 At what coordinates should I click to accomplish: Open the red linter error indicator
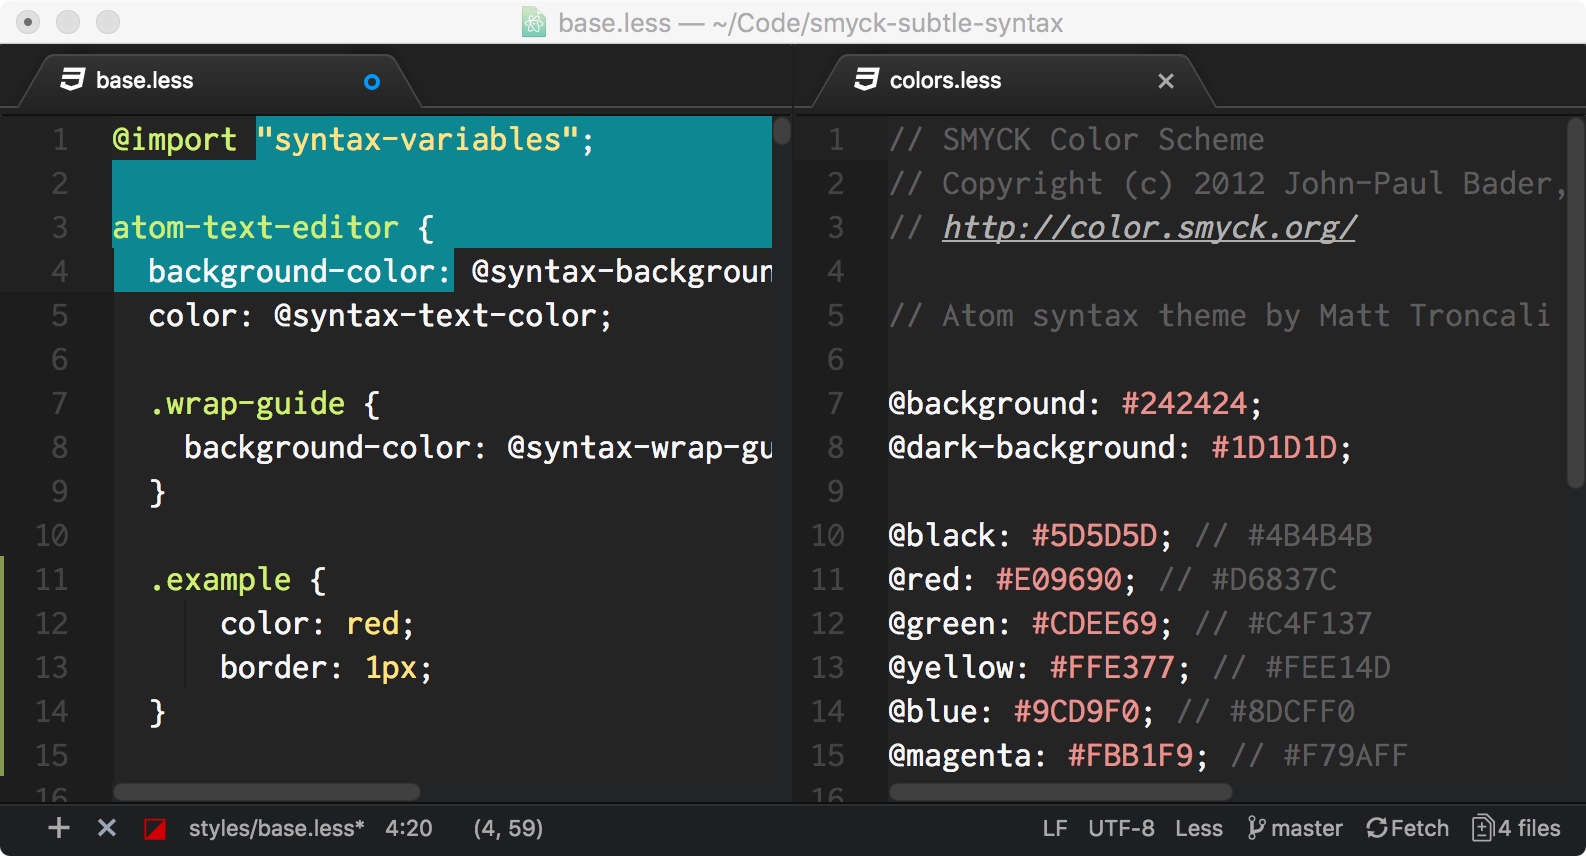coord(155,829)
